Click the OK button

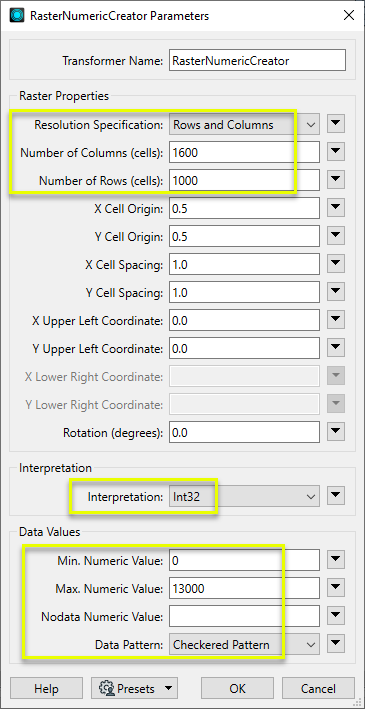(x=237, y=689)
